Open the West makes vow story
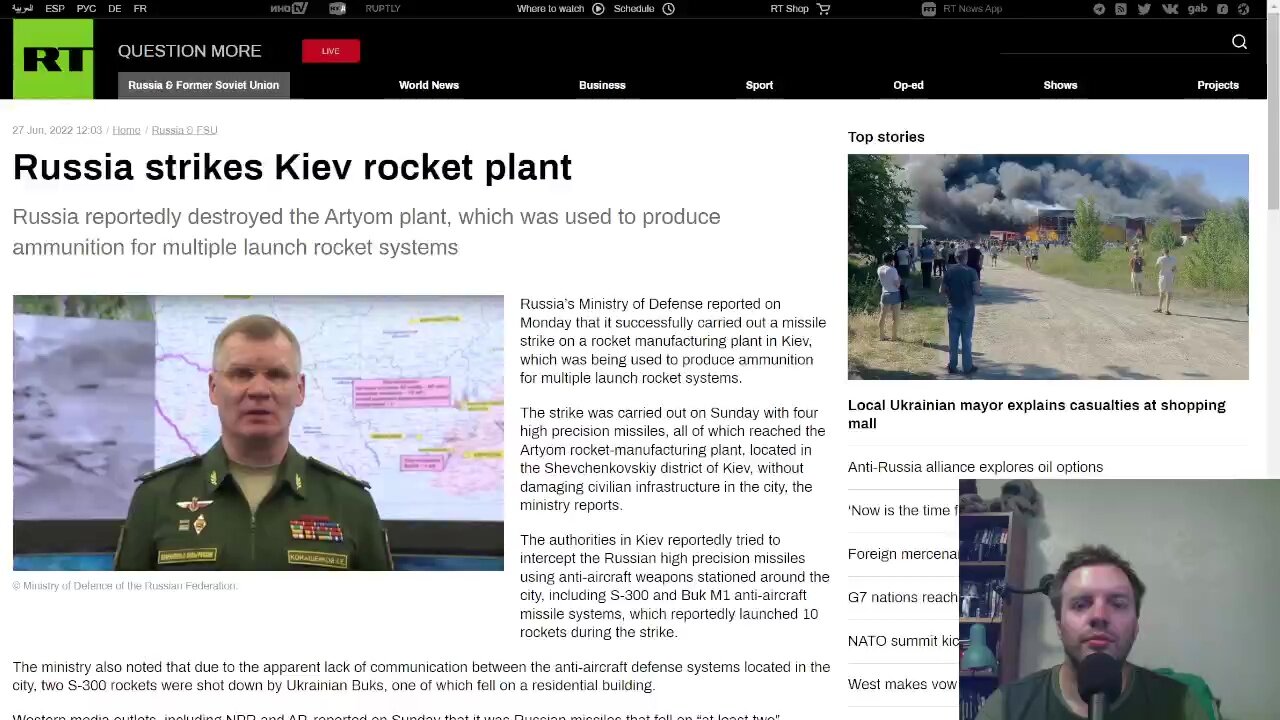 [x=903, y=684]
